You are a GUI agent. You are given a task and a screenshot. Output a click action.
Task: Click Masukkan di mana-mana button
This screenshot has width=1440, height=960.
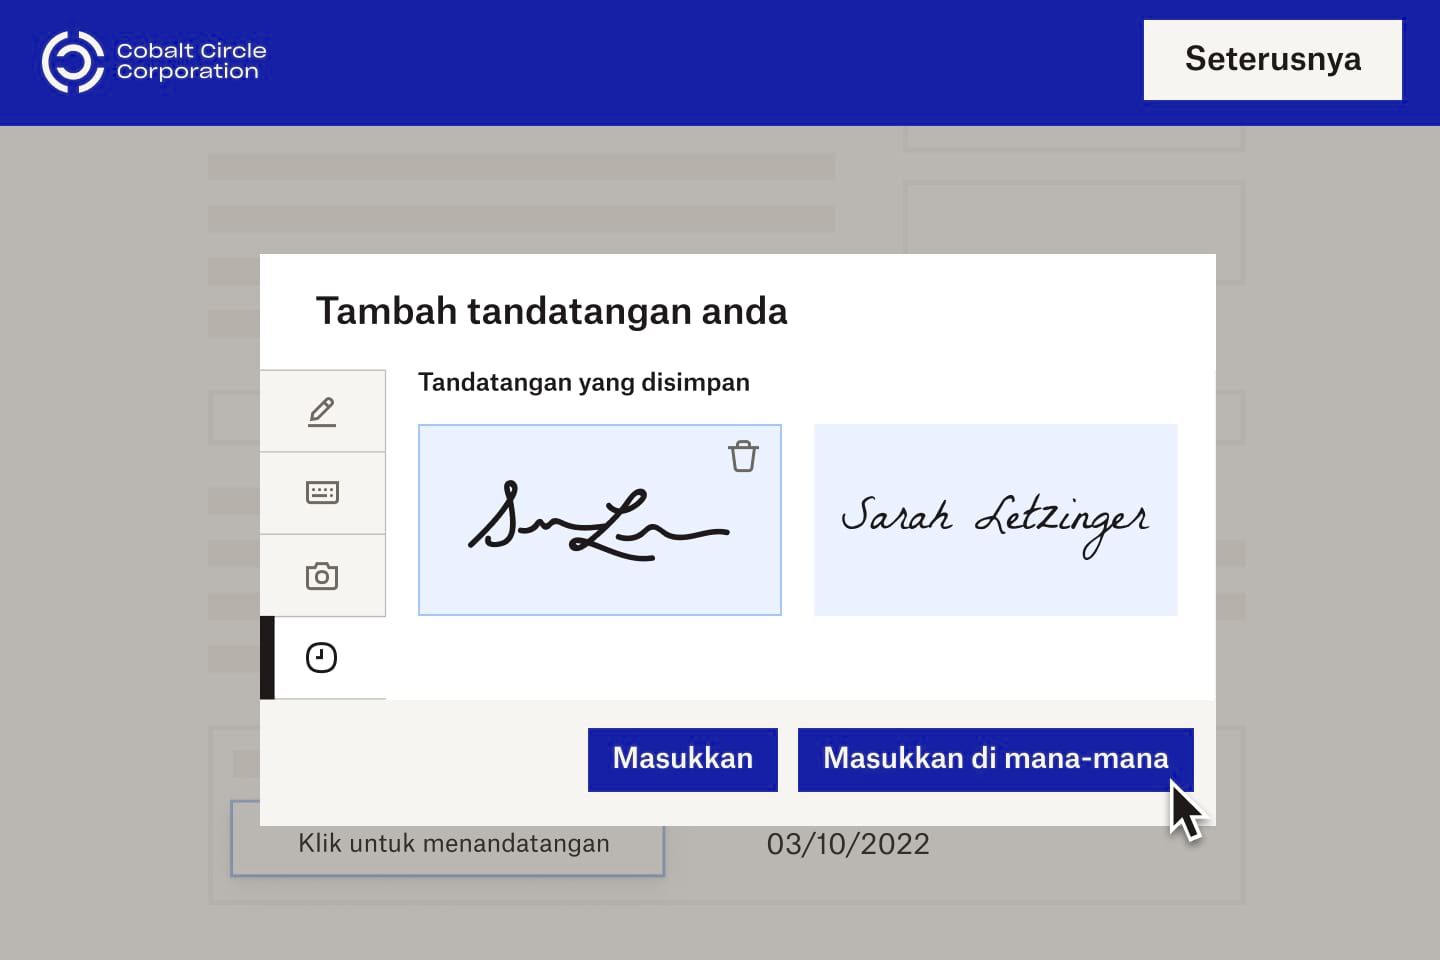[996, 759]
